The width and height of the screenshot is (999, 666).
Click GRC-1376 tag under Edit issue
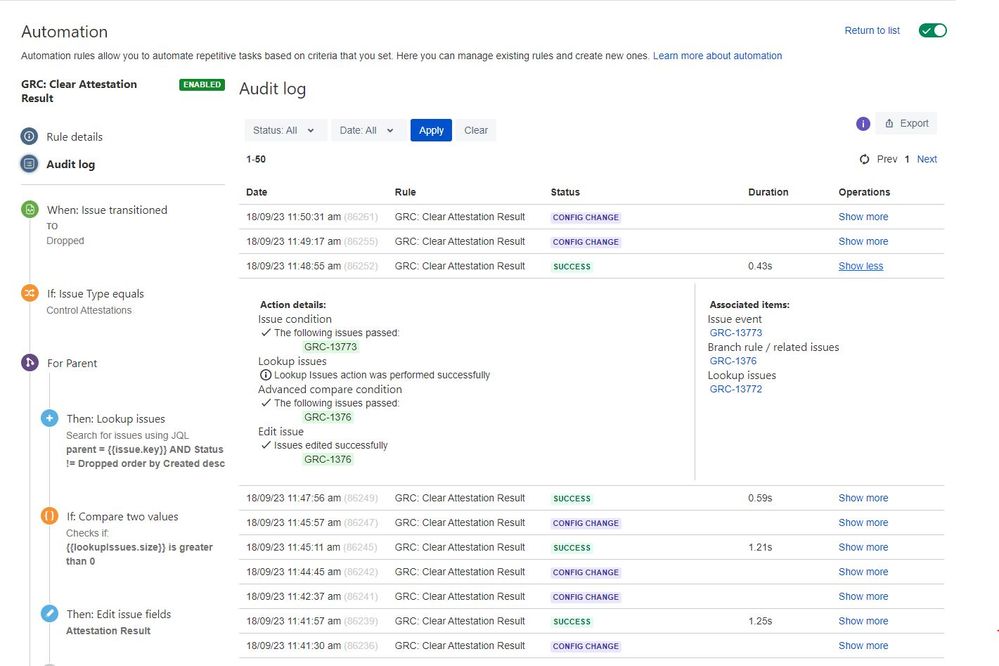point(327,459)
